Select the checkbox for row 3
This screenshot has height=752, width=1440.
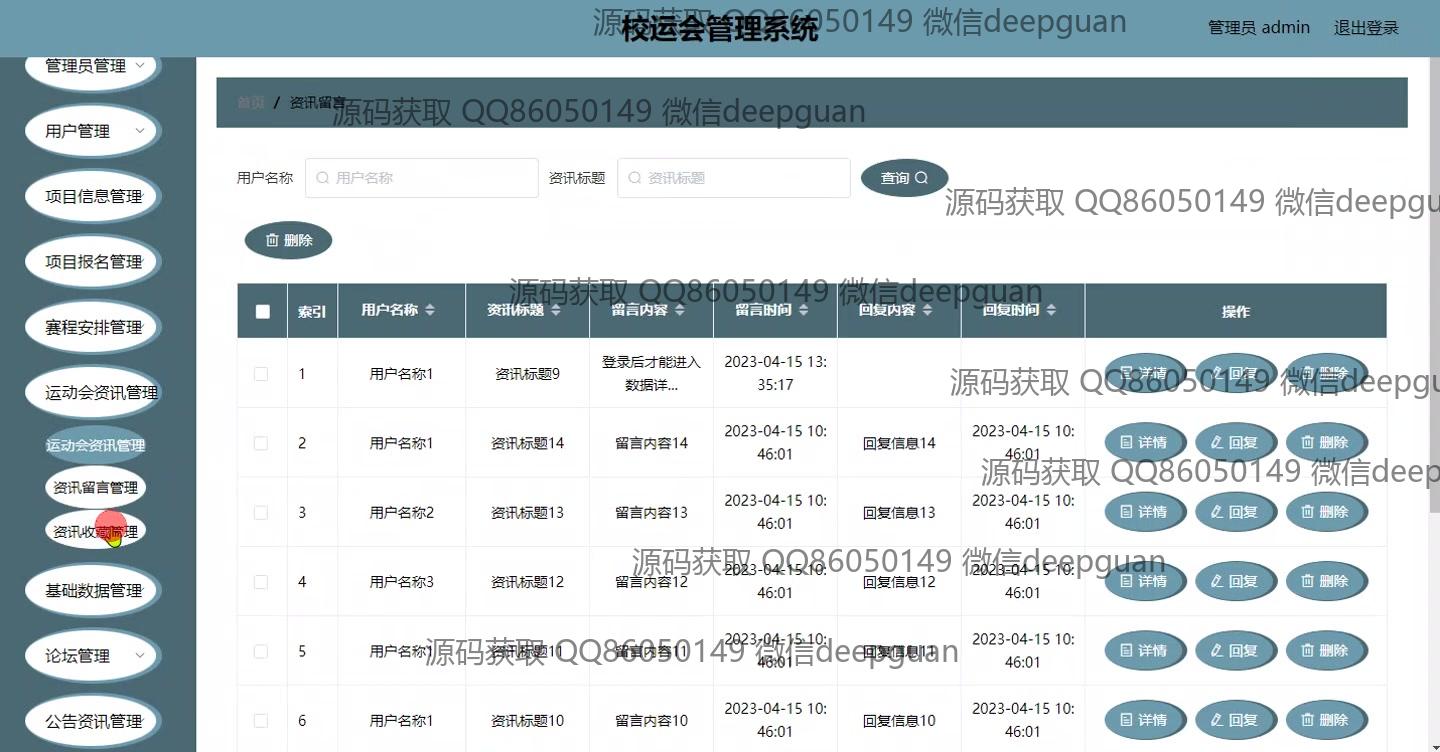point(261,513)
